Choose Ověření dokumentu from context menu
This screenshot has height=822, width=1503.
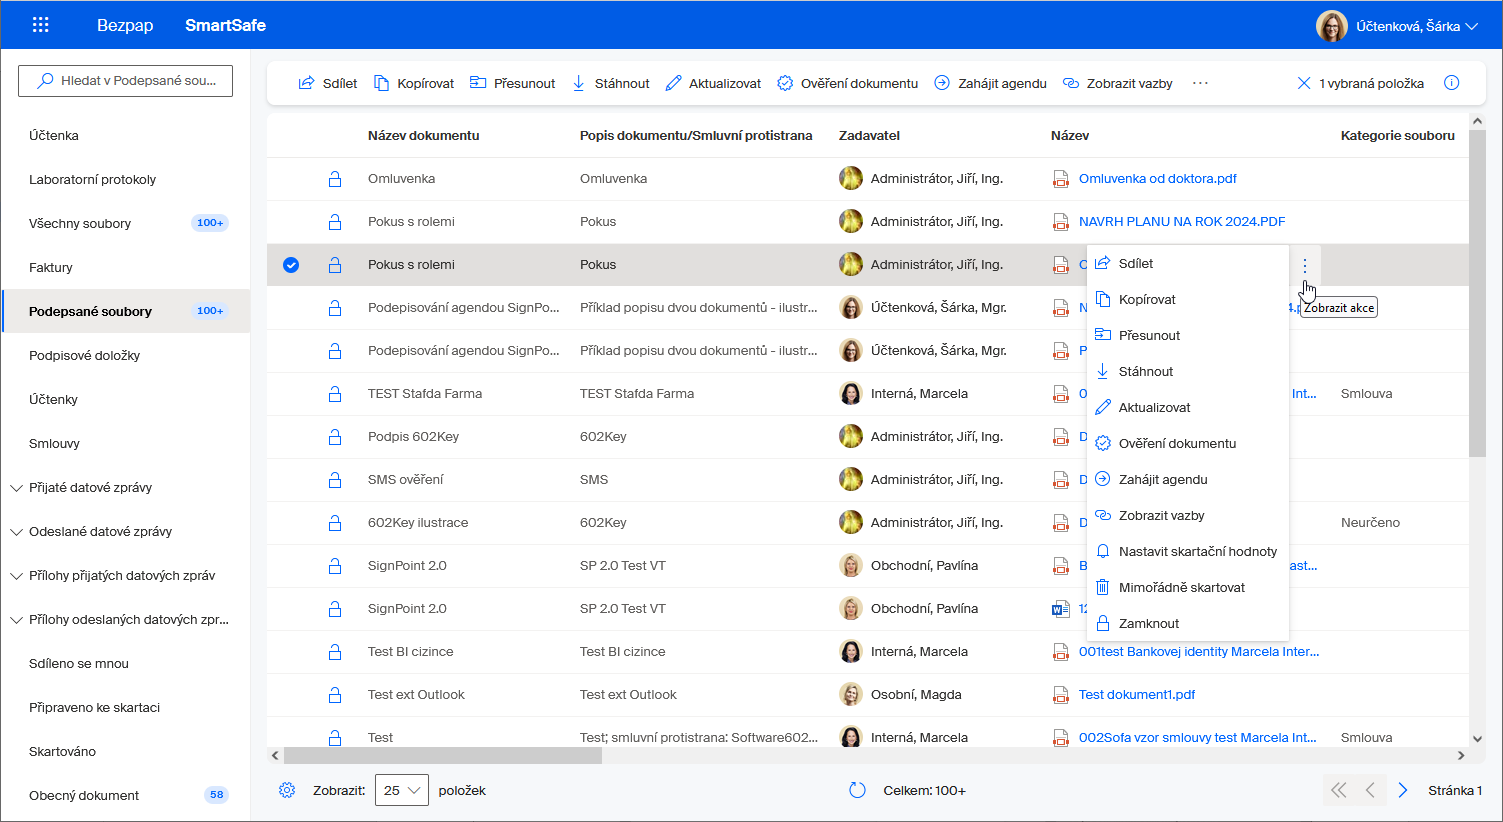pyautogui.click(x=1187, y=444)
